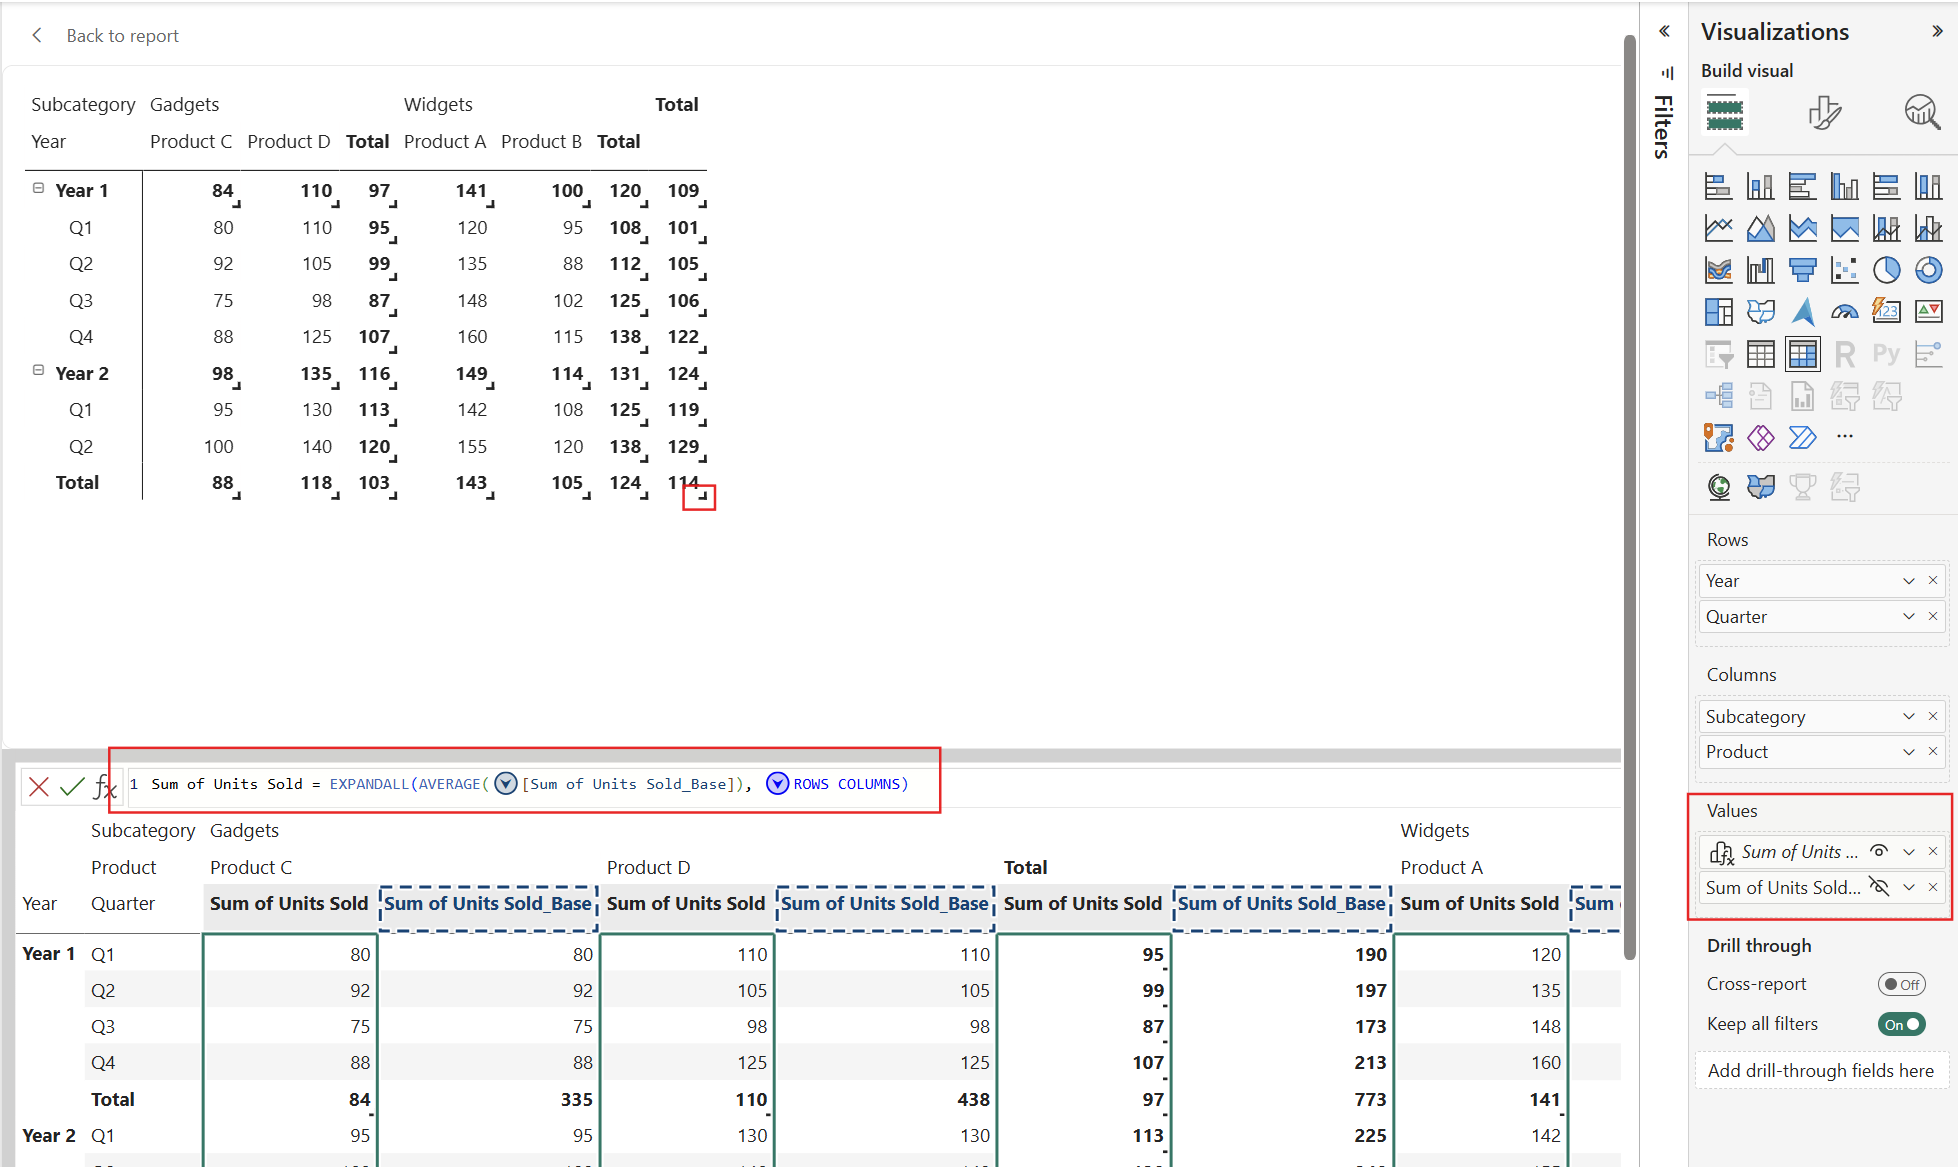The image size is (1958, 1167).
Task: Select the KPI visual
Action: tap(1928, 312)
